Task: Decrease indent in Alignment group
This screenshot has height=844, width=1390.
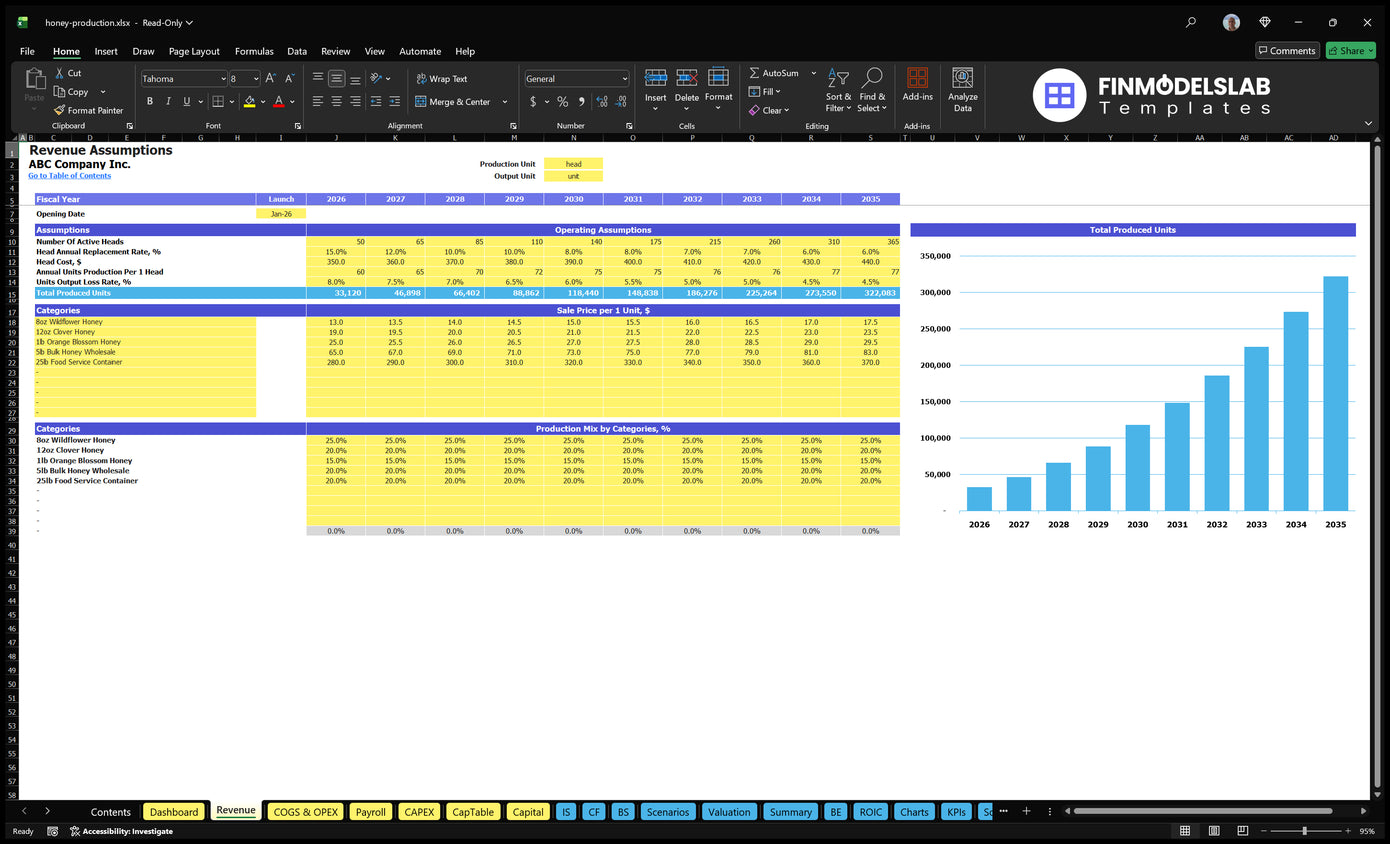Action: 376,101
